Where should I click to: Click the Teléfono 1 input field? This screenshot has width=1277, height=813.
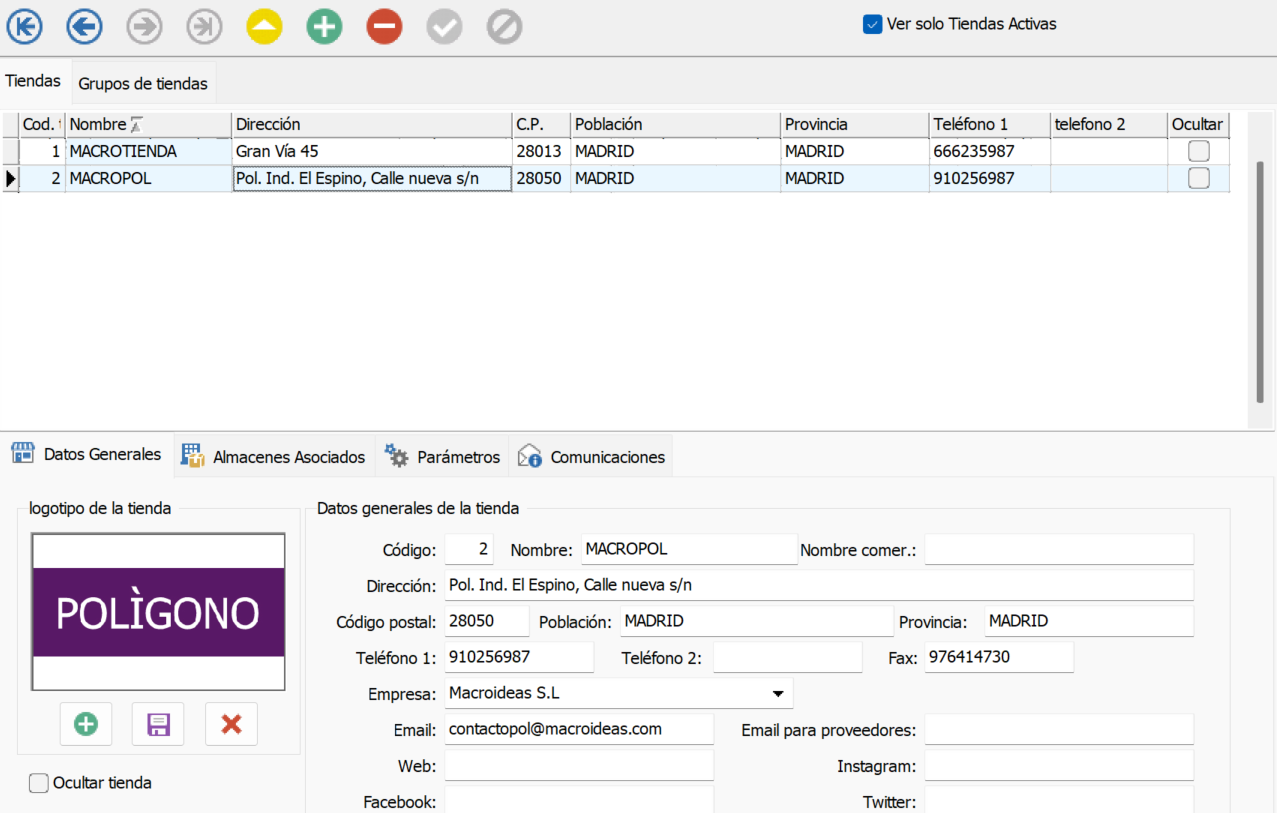coord(519,657)
